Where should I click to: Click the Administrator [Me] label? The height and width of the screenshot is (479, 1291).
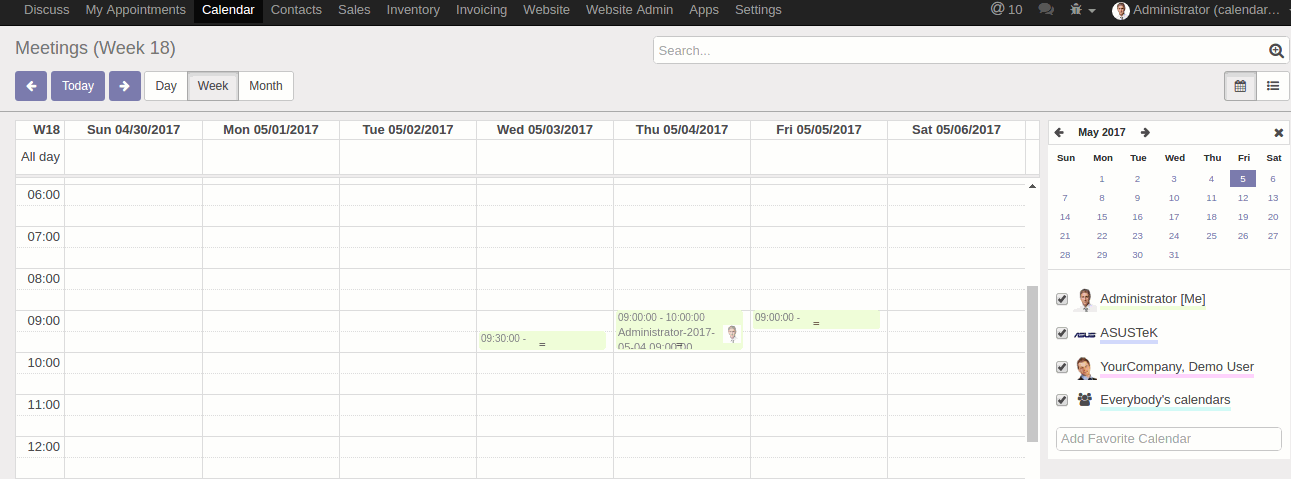[1153, 299]
